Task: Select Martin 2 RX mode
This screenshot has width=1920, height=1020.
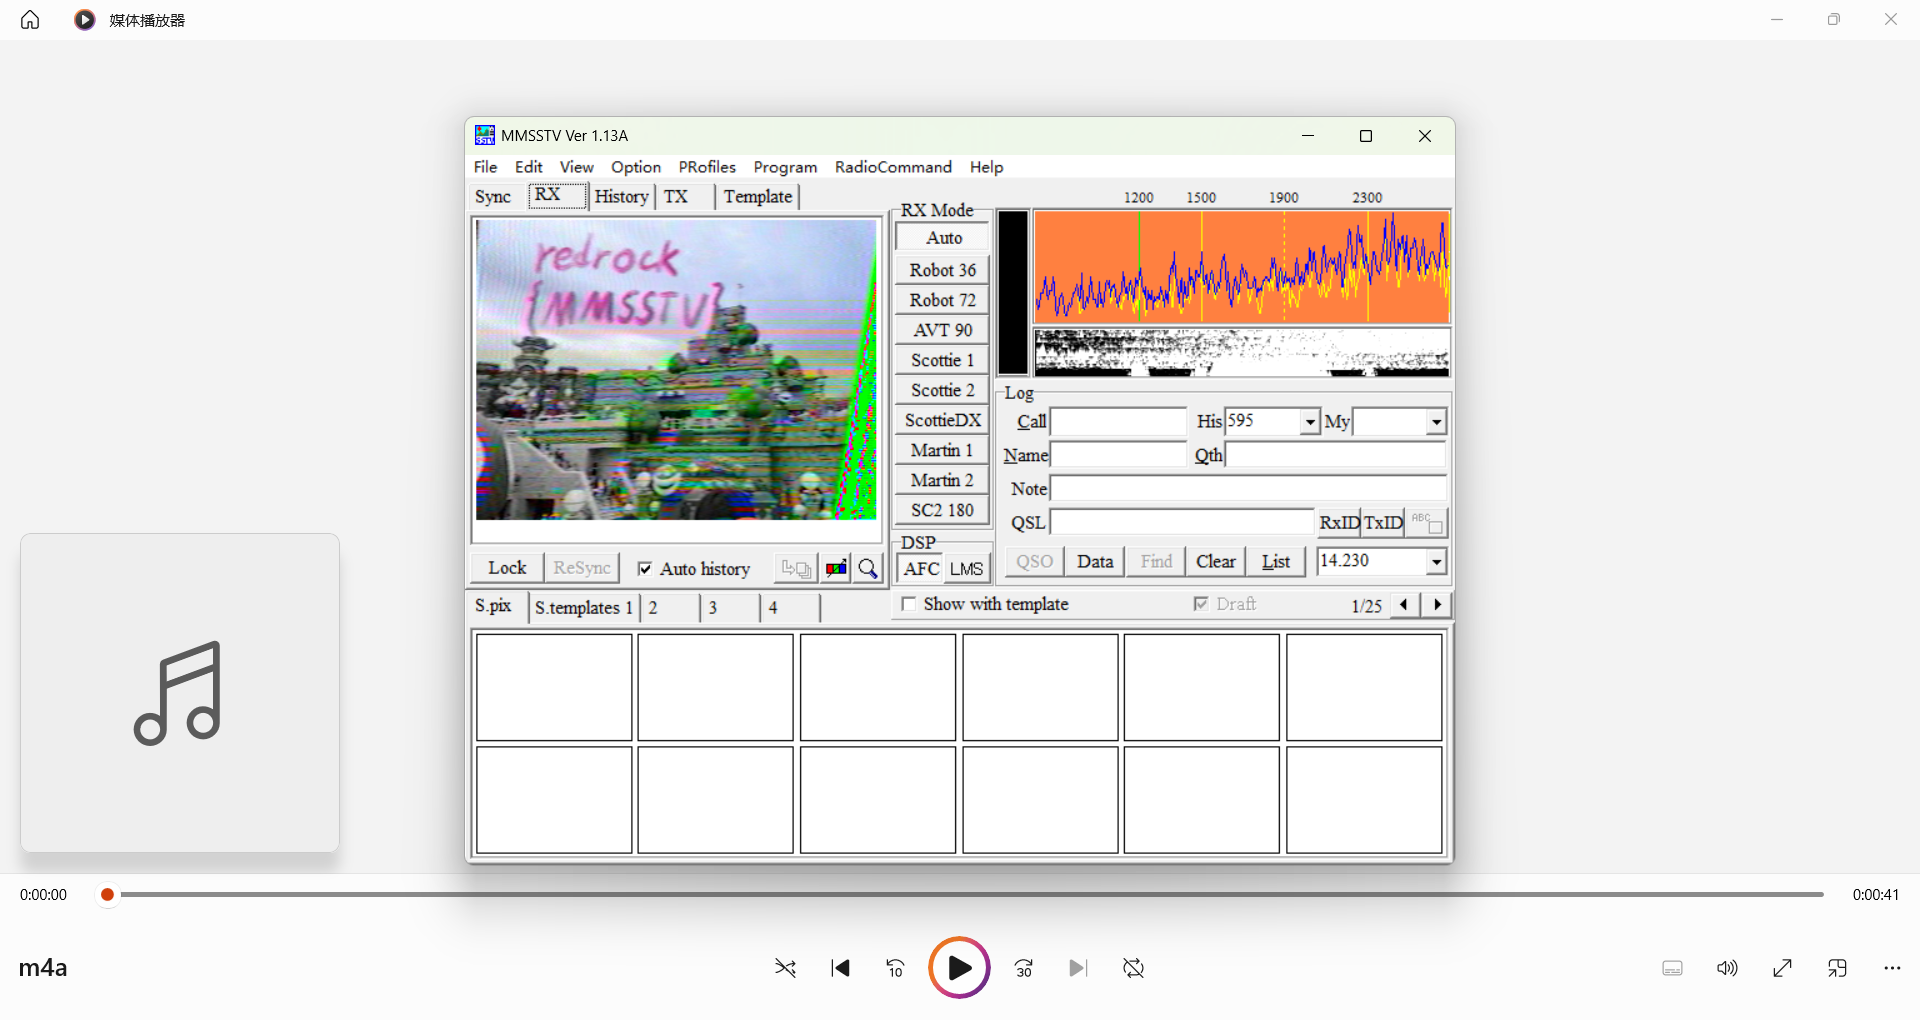Action: click(943, 480)
